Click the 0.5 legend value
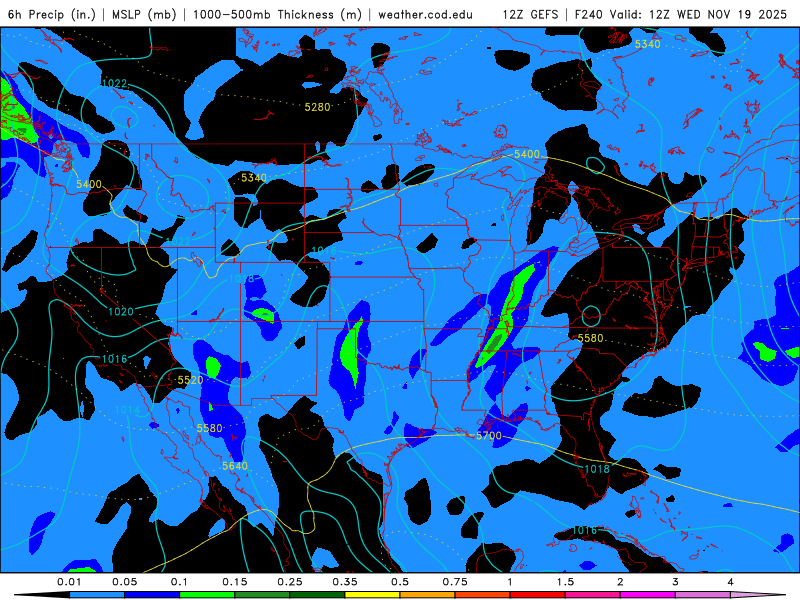This screenshot has width=800, height=600. tap(400, 582)
